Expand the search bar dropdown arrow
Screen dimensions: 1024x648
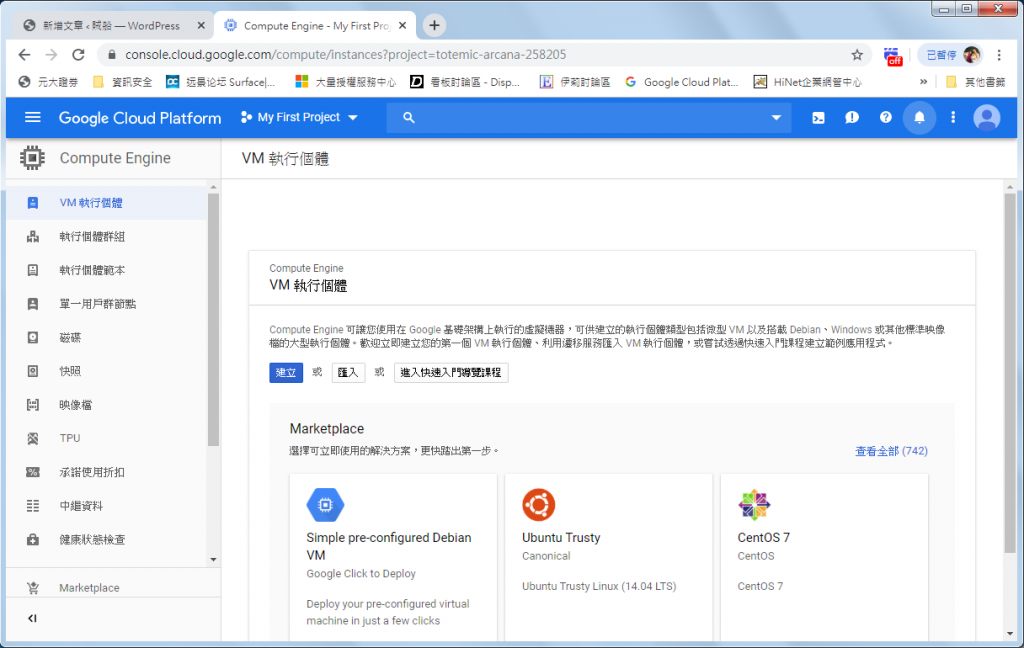(776, 118)
